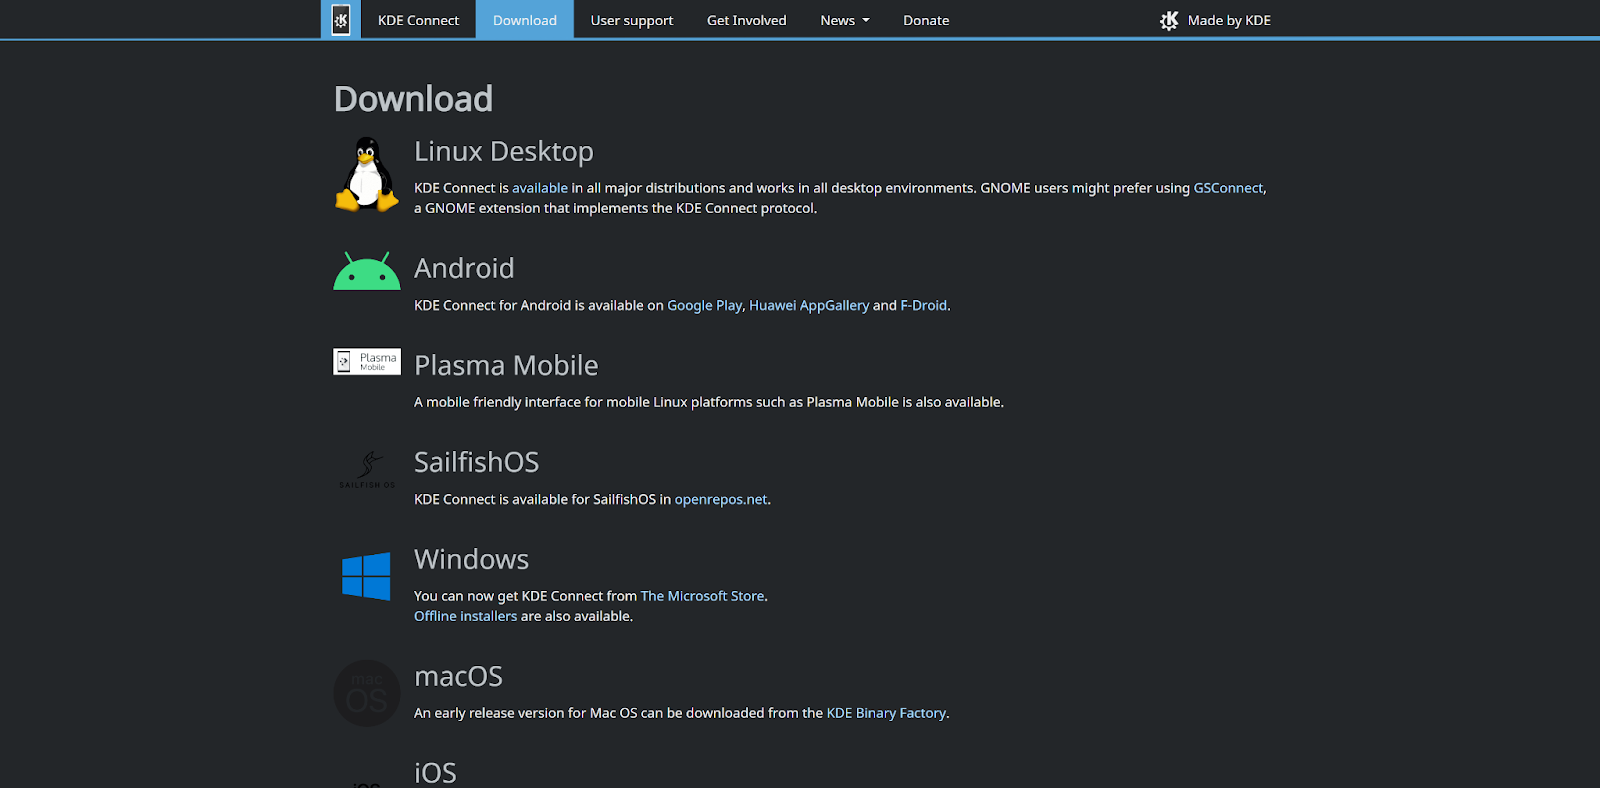
Task: Open the F-Droid link
Action: [924, 306]
